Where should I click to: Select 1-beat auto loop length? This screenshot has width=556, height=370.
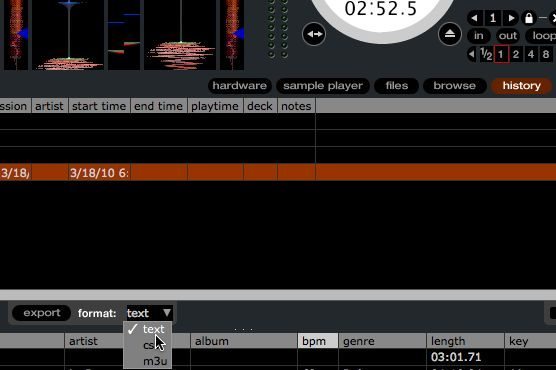501,54
